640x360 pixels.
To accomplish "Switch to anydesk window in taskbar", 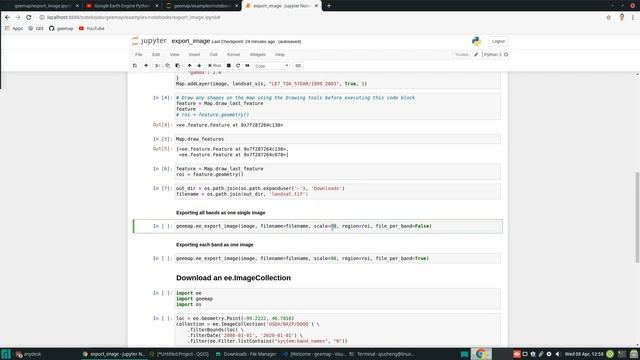I will (x=29, y=354).
